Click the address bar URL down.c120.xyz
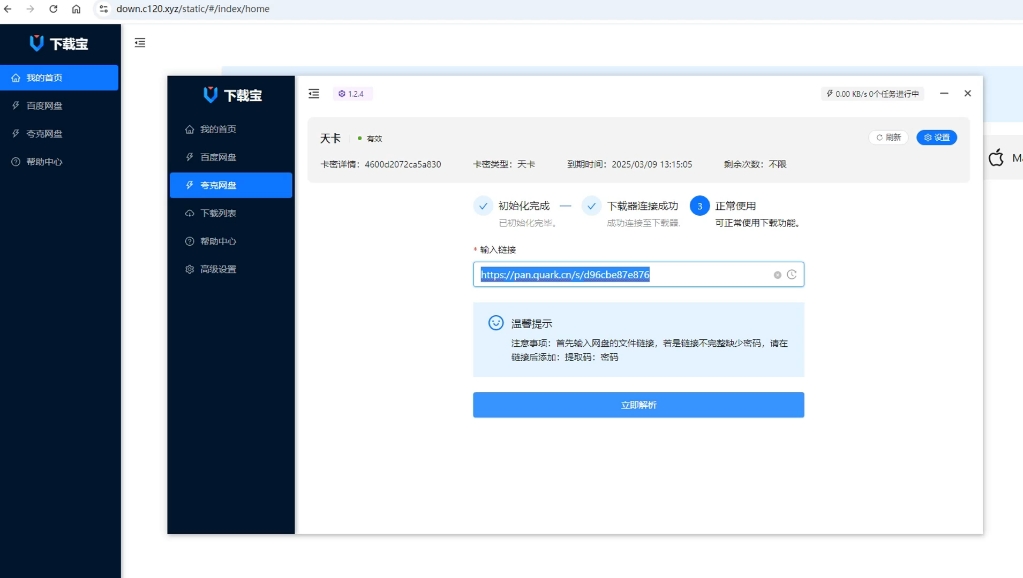 192,9
